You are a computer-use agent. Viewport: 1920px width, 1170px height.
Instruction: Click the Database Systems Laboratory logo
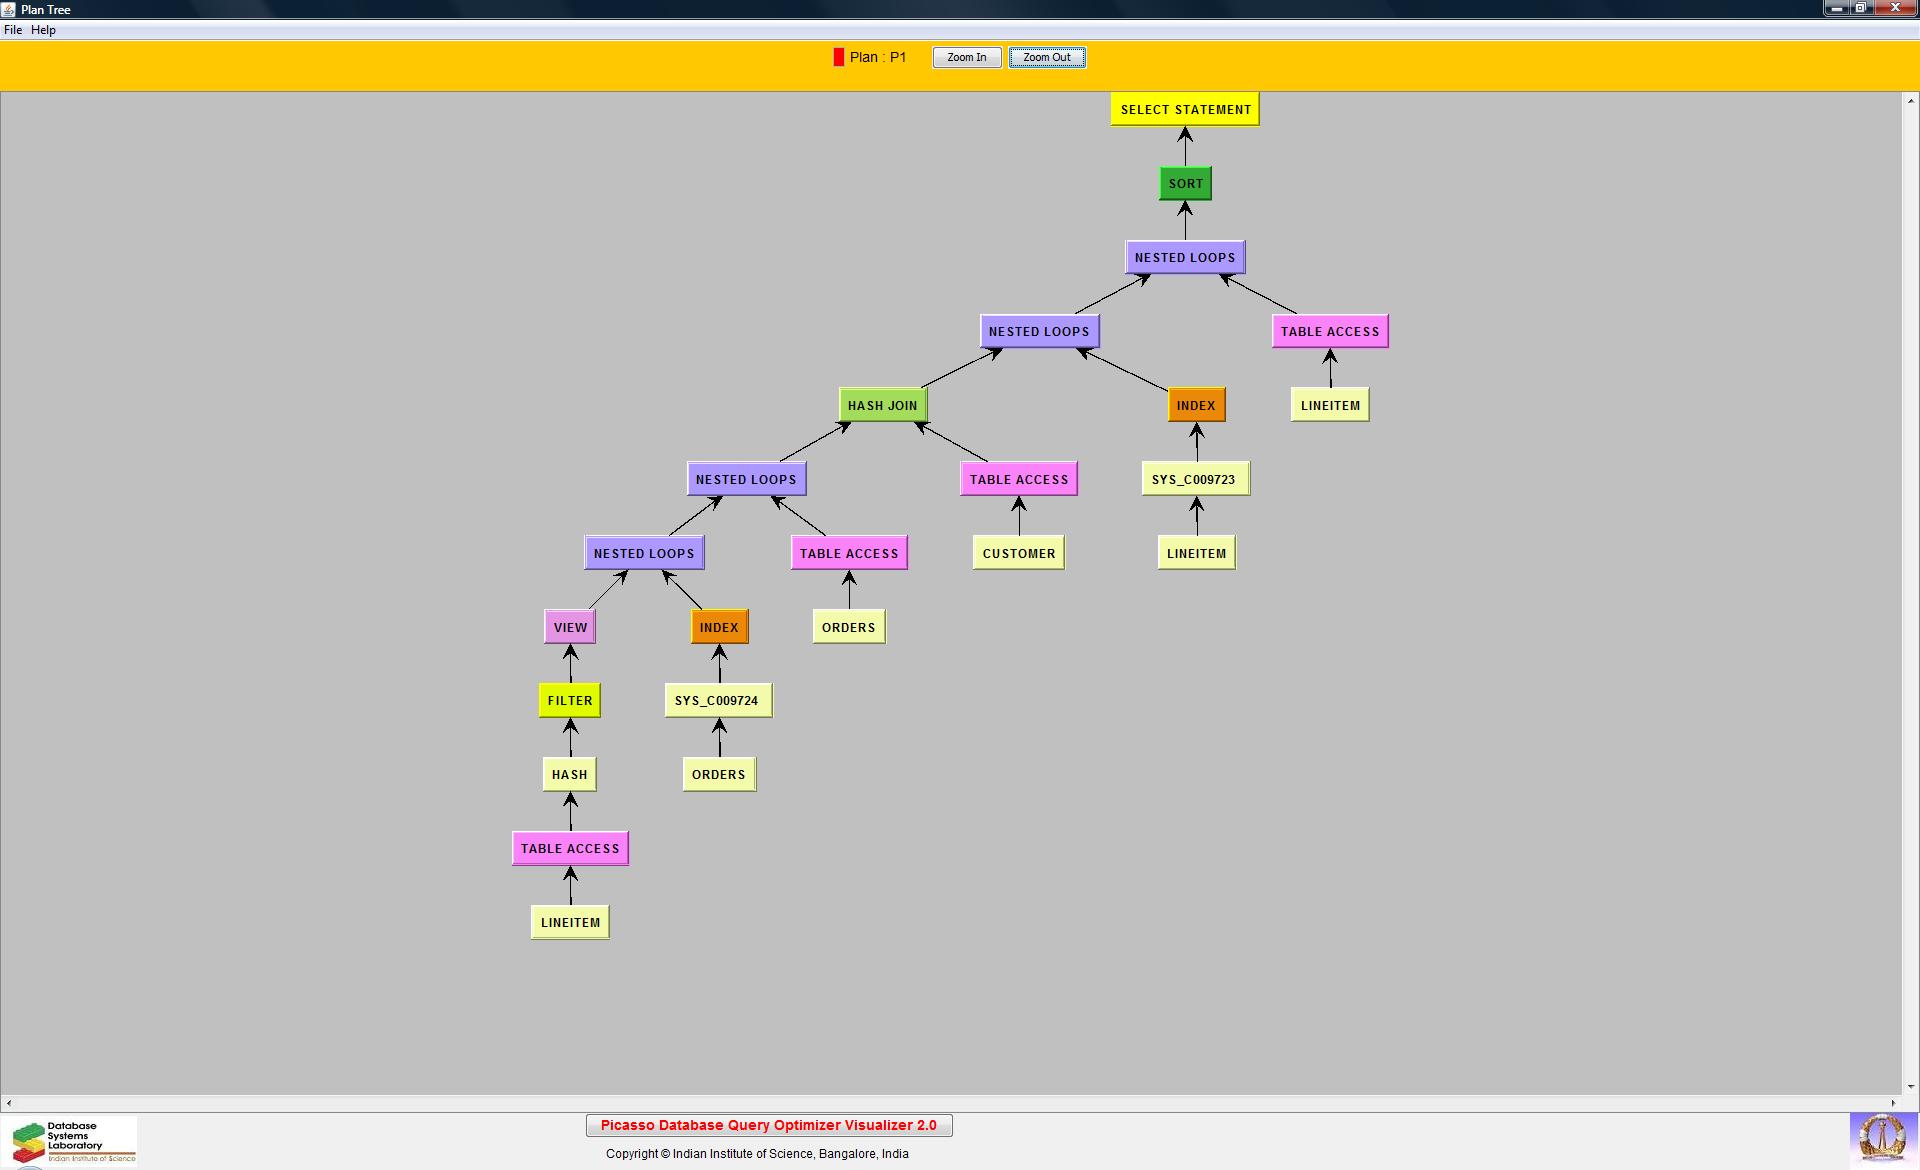(x=70, y=1141)
